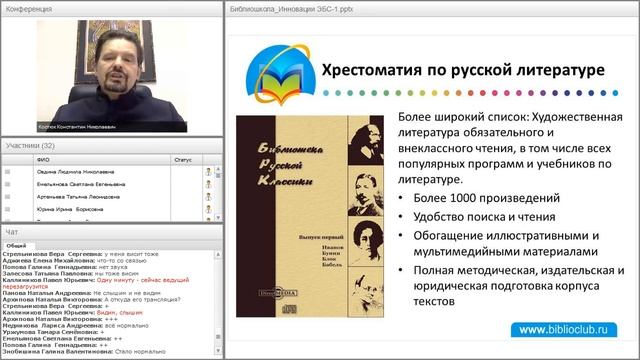Image resolution: width=640 pixels, height=360 pixels.
Task: Click status square beside Овдина Людмила Николаевна
Action: 7,172
